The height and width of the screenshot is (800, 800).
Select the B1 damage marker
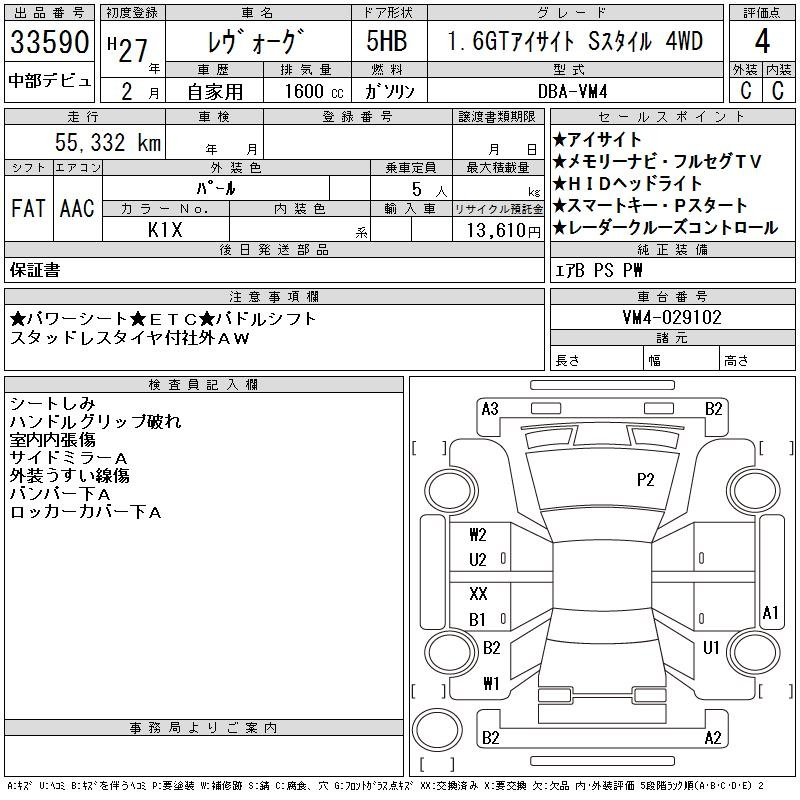coord(478,620)
